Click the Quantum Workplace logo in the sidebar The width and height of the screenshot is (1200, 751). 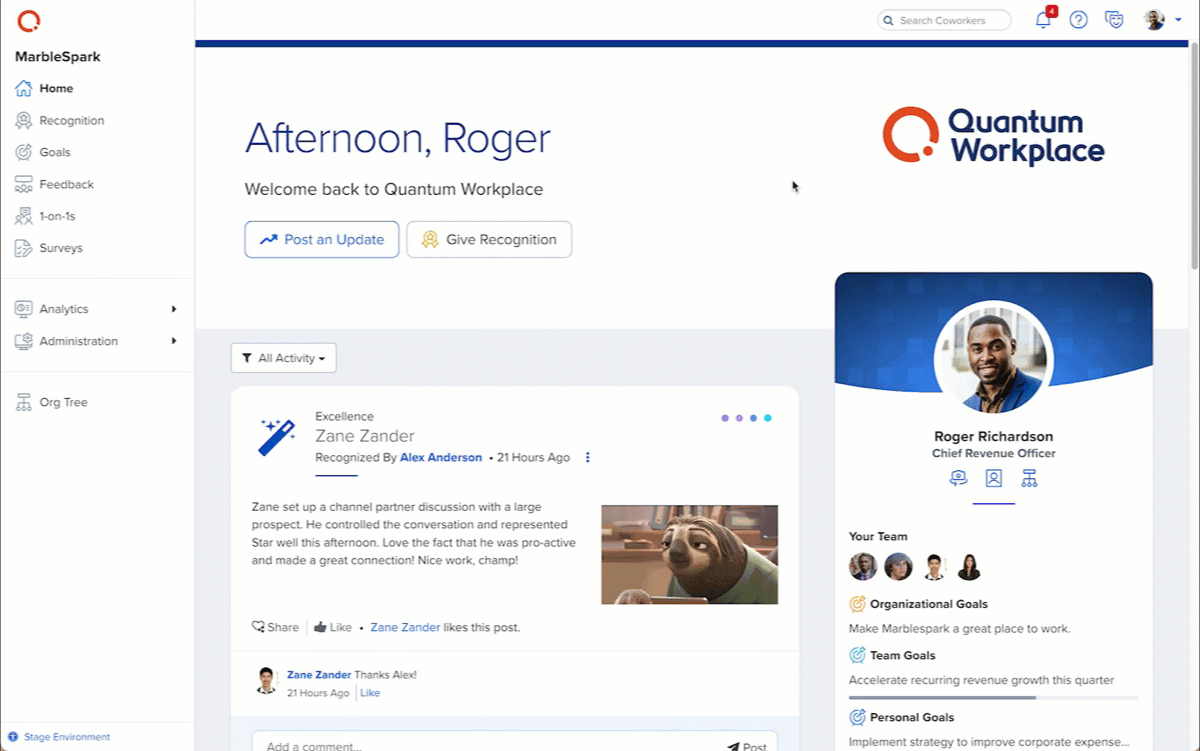pos(30,20)
